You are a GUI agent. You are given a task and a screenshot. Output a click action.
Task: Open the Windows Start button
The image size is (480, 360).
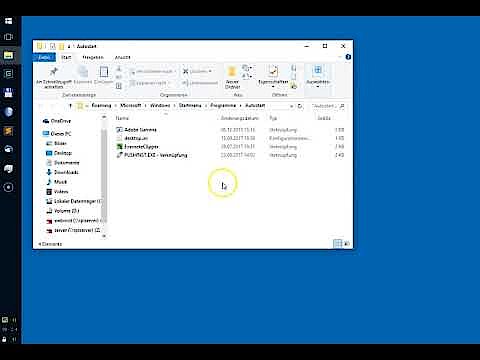coord(9,21)
